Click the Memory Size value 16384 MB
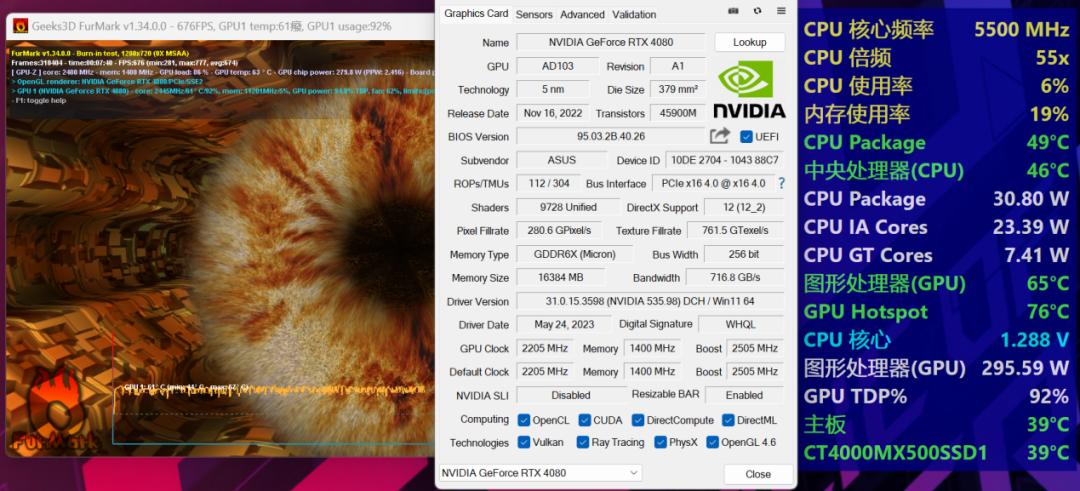Screen dimensions: 1080x491 click(561, 278)
